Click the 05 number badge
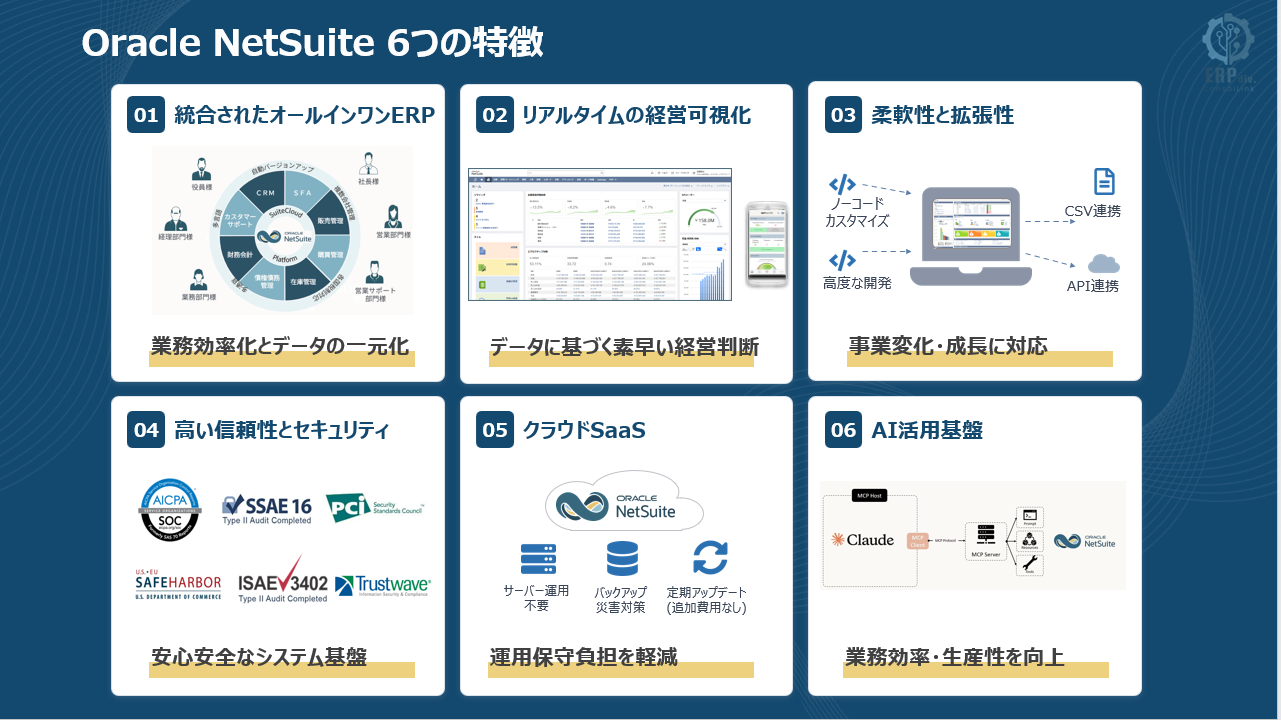This screenshot has height=720, width=1281. [x=495, y=430]
